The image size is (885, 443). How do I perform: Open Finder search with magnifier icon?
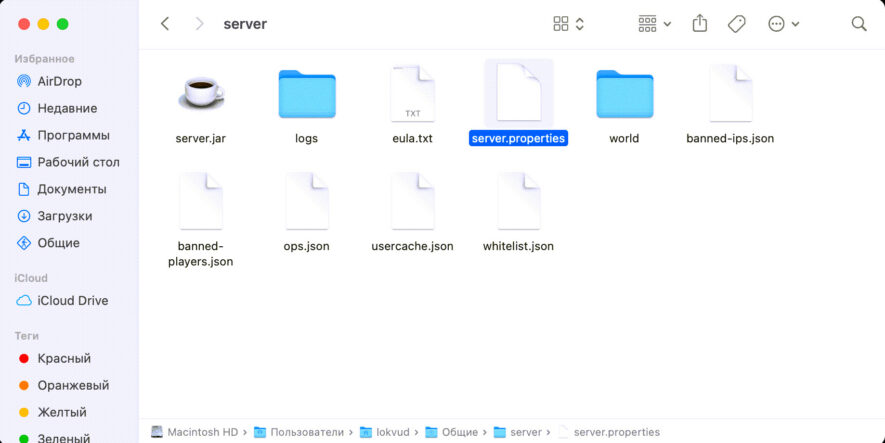coord(858,23)
